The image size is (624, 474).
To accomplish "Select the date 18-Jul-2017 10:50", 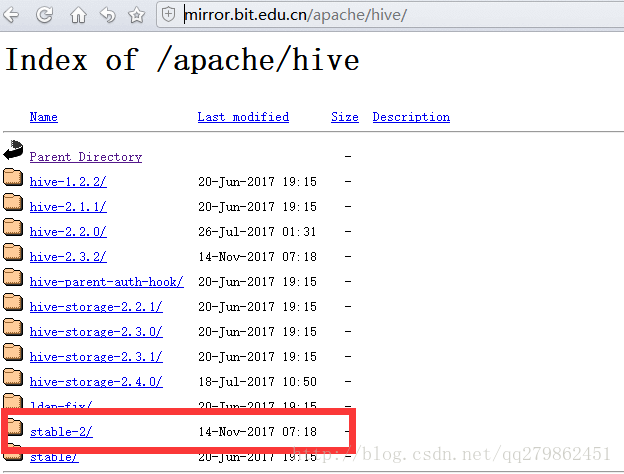I will pyautogui.click(x=257, y=382).
